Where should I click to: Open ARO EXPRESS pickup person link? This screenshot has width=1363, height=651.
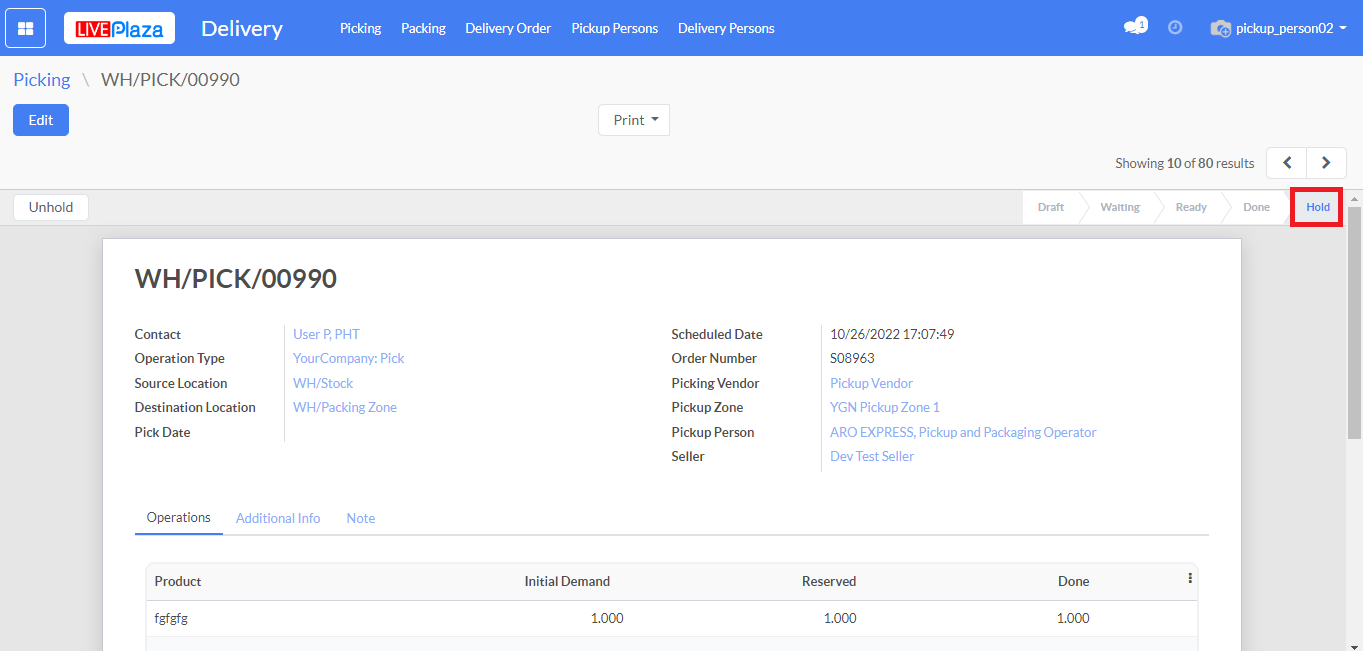[x=963, y=432]
